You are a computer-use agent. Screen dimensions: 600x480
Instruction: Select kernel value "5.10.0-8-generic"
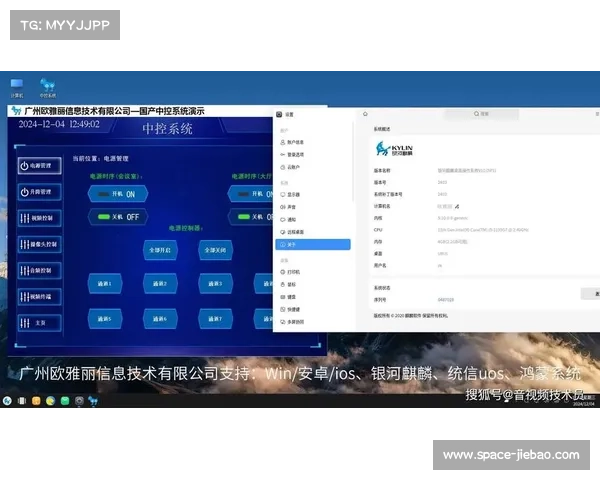click(453, 218)
